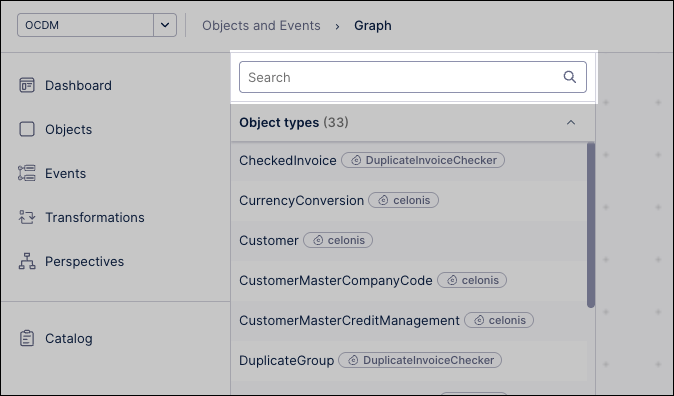Viewport: 674px width, 396px height.
Task: Click the celonis tag beside Customer
Action: point(338,240)
